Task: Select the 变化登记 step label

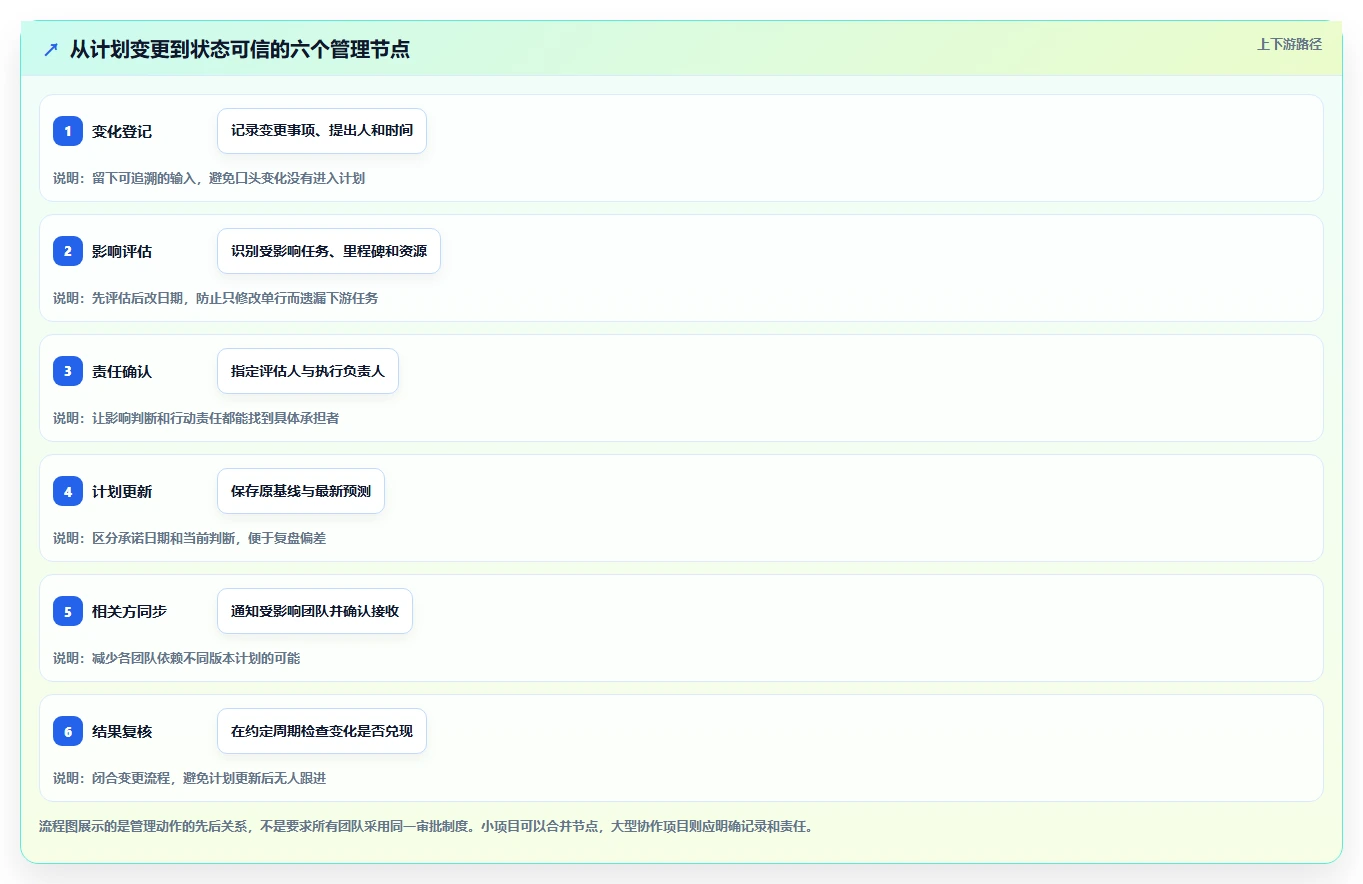Action: 122,131
